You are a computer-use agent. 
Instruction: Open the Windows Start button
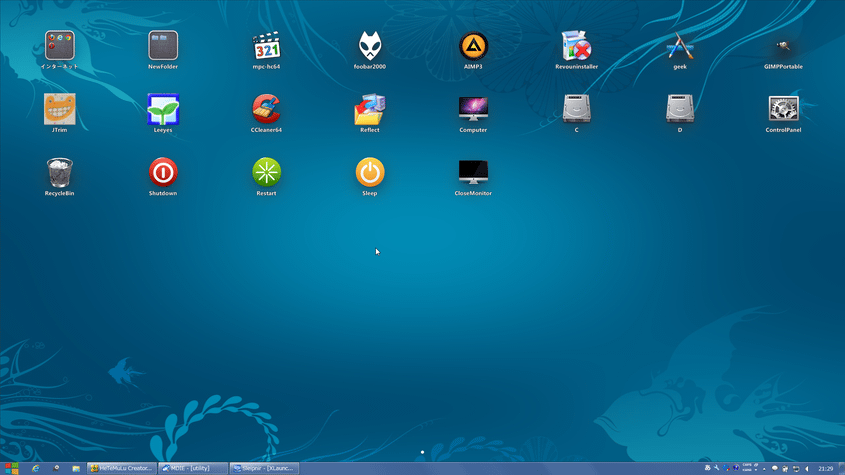click(11, 468)
